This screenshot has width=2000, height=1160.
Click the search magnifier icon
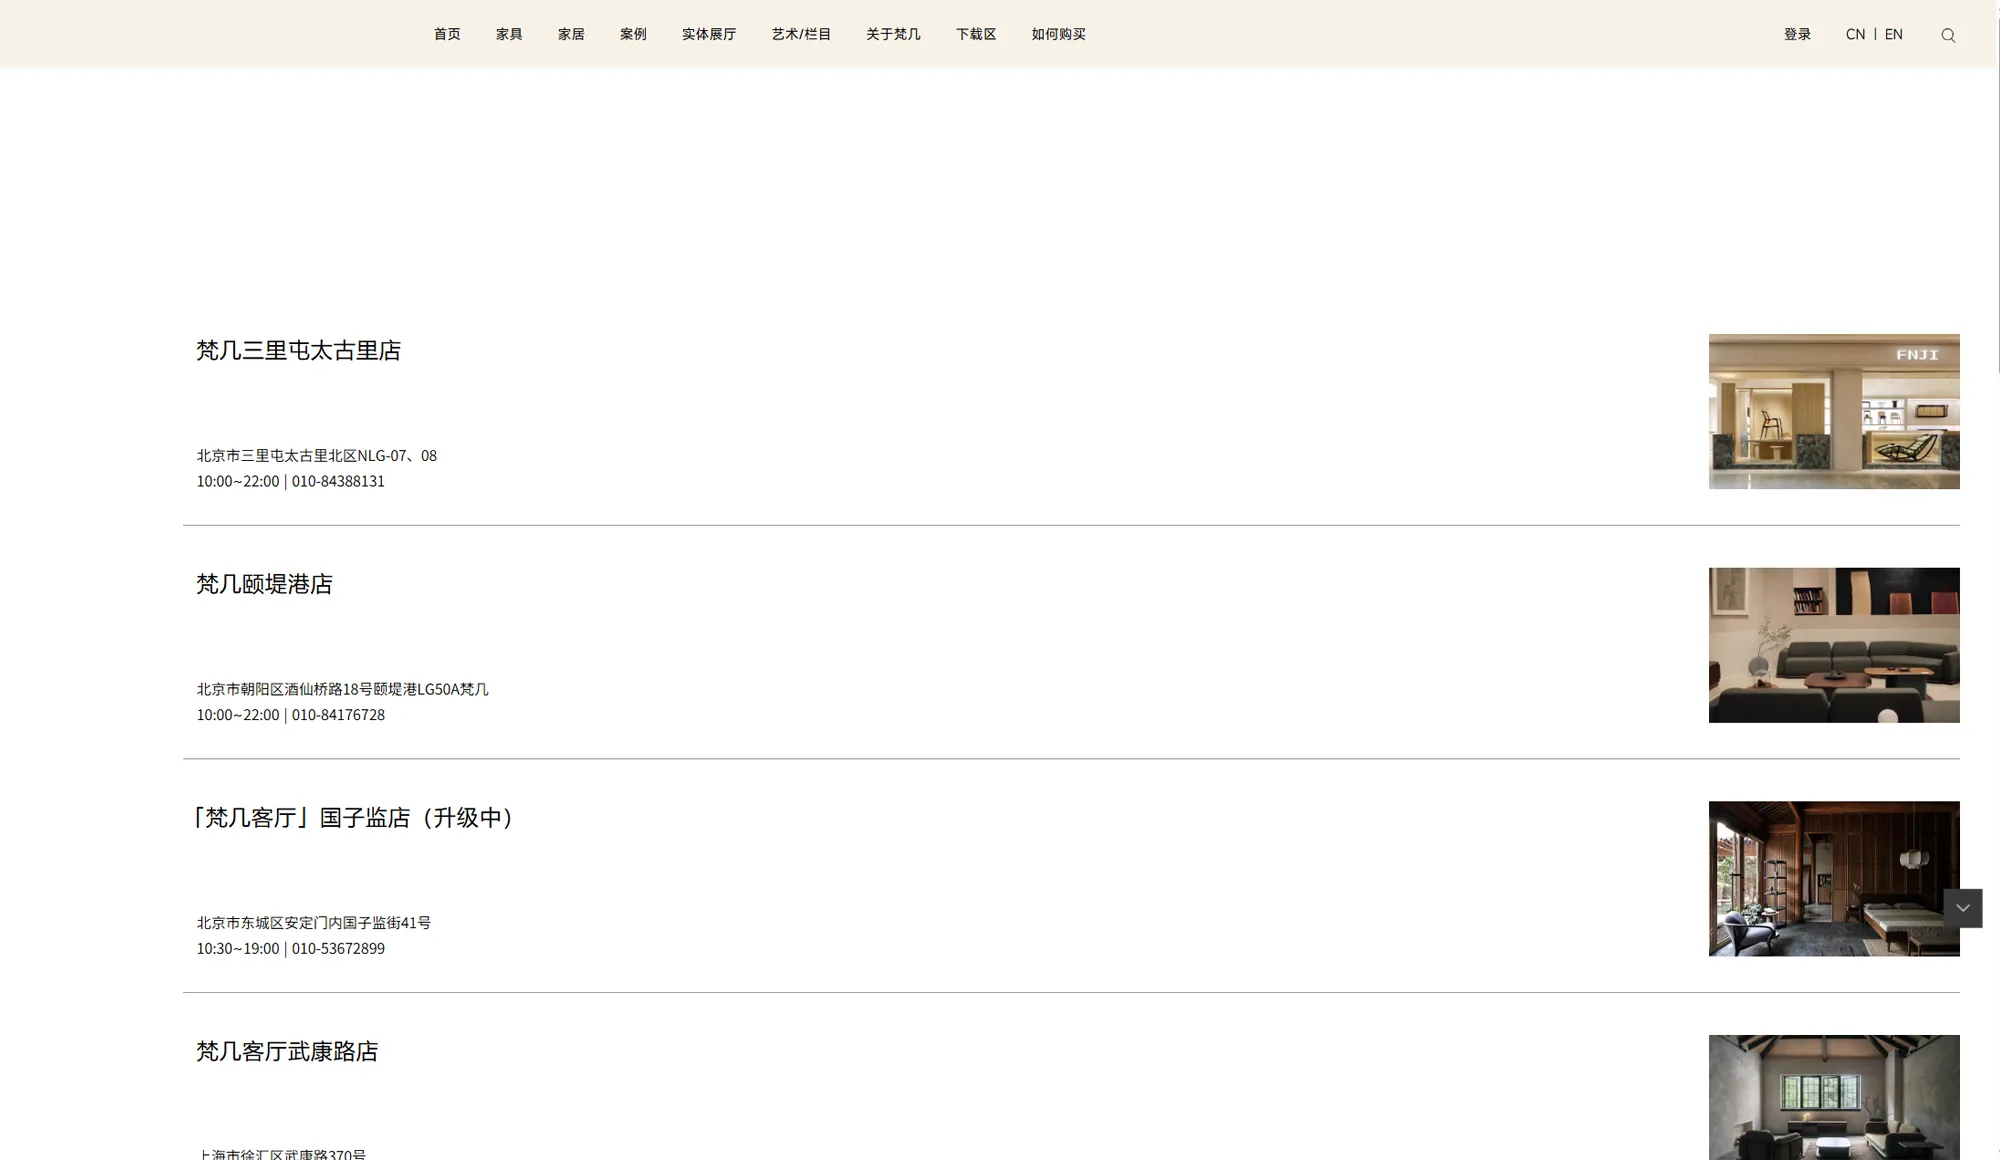pos(1948,35)
